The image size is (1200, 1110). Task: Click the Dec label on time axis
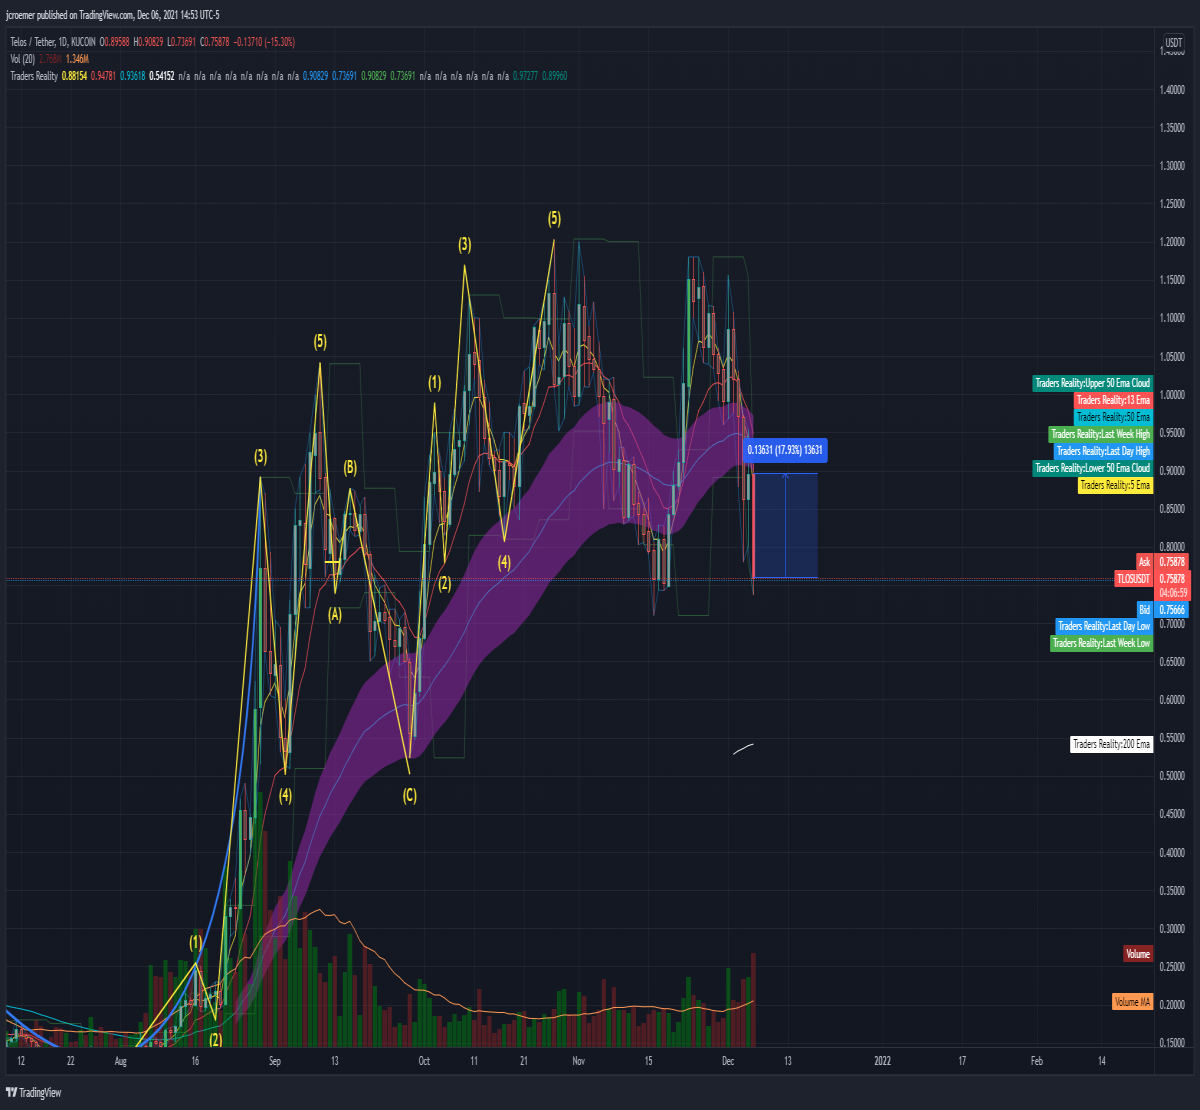727,1060
